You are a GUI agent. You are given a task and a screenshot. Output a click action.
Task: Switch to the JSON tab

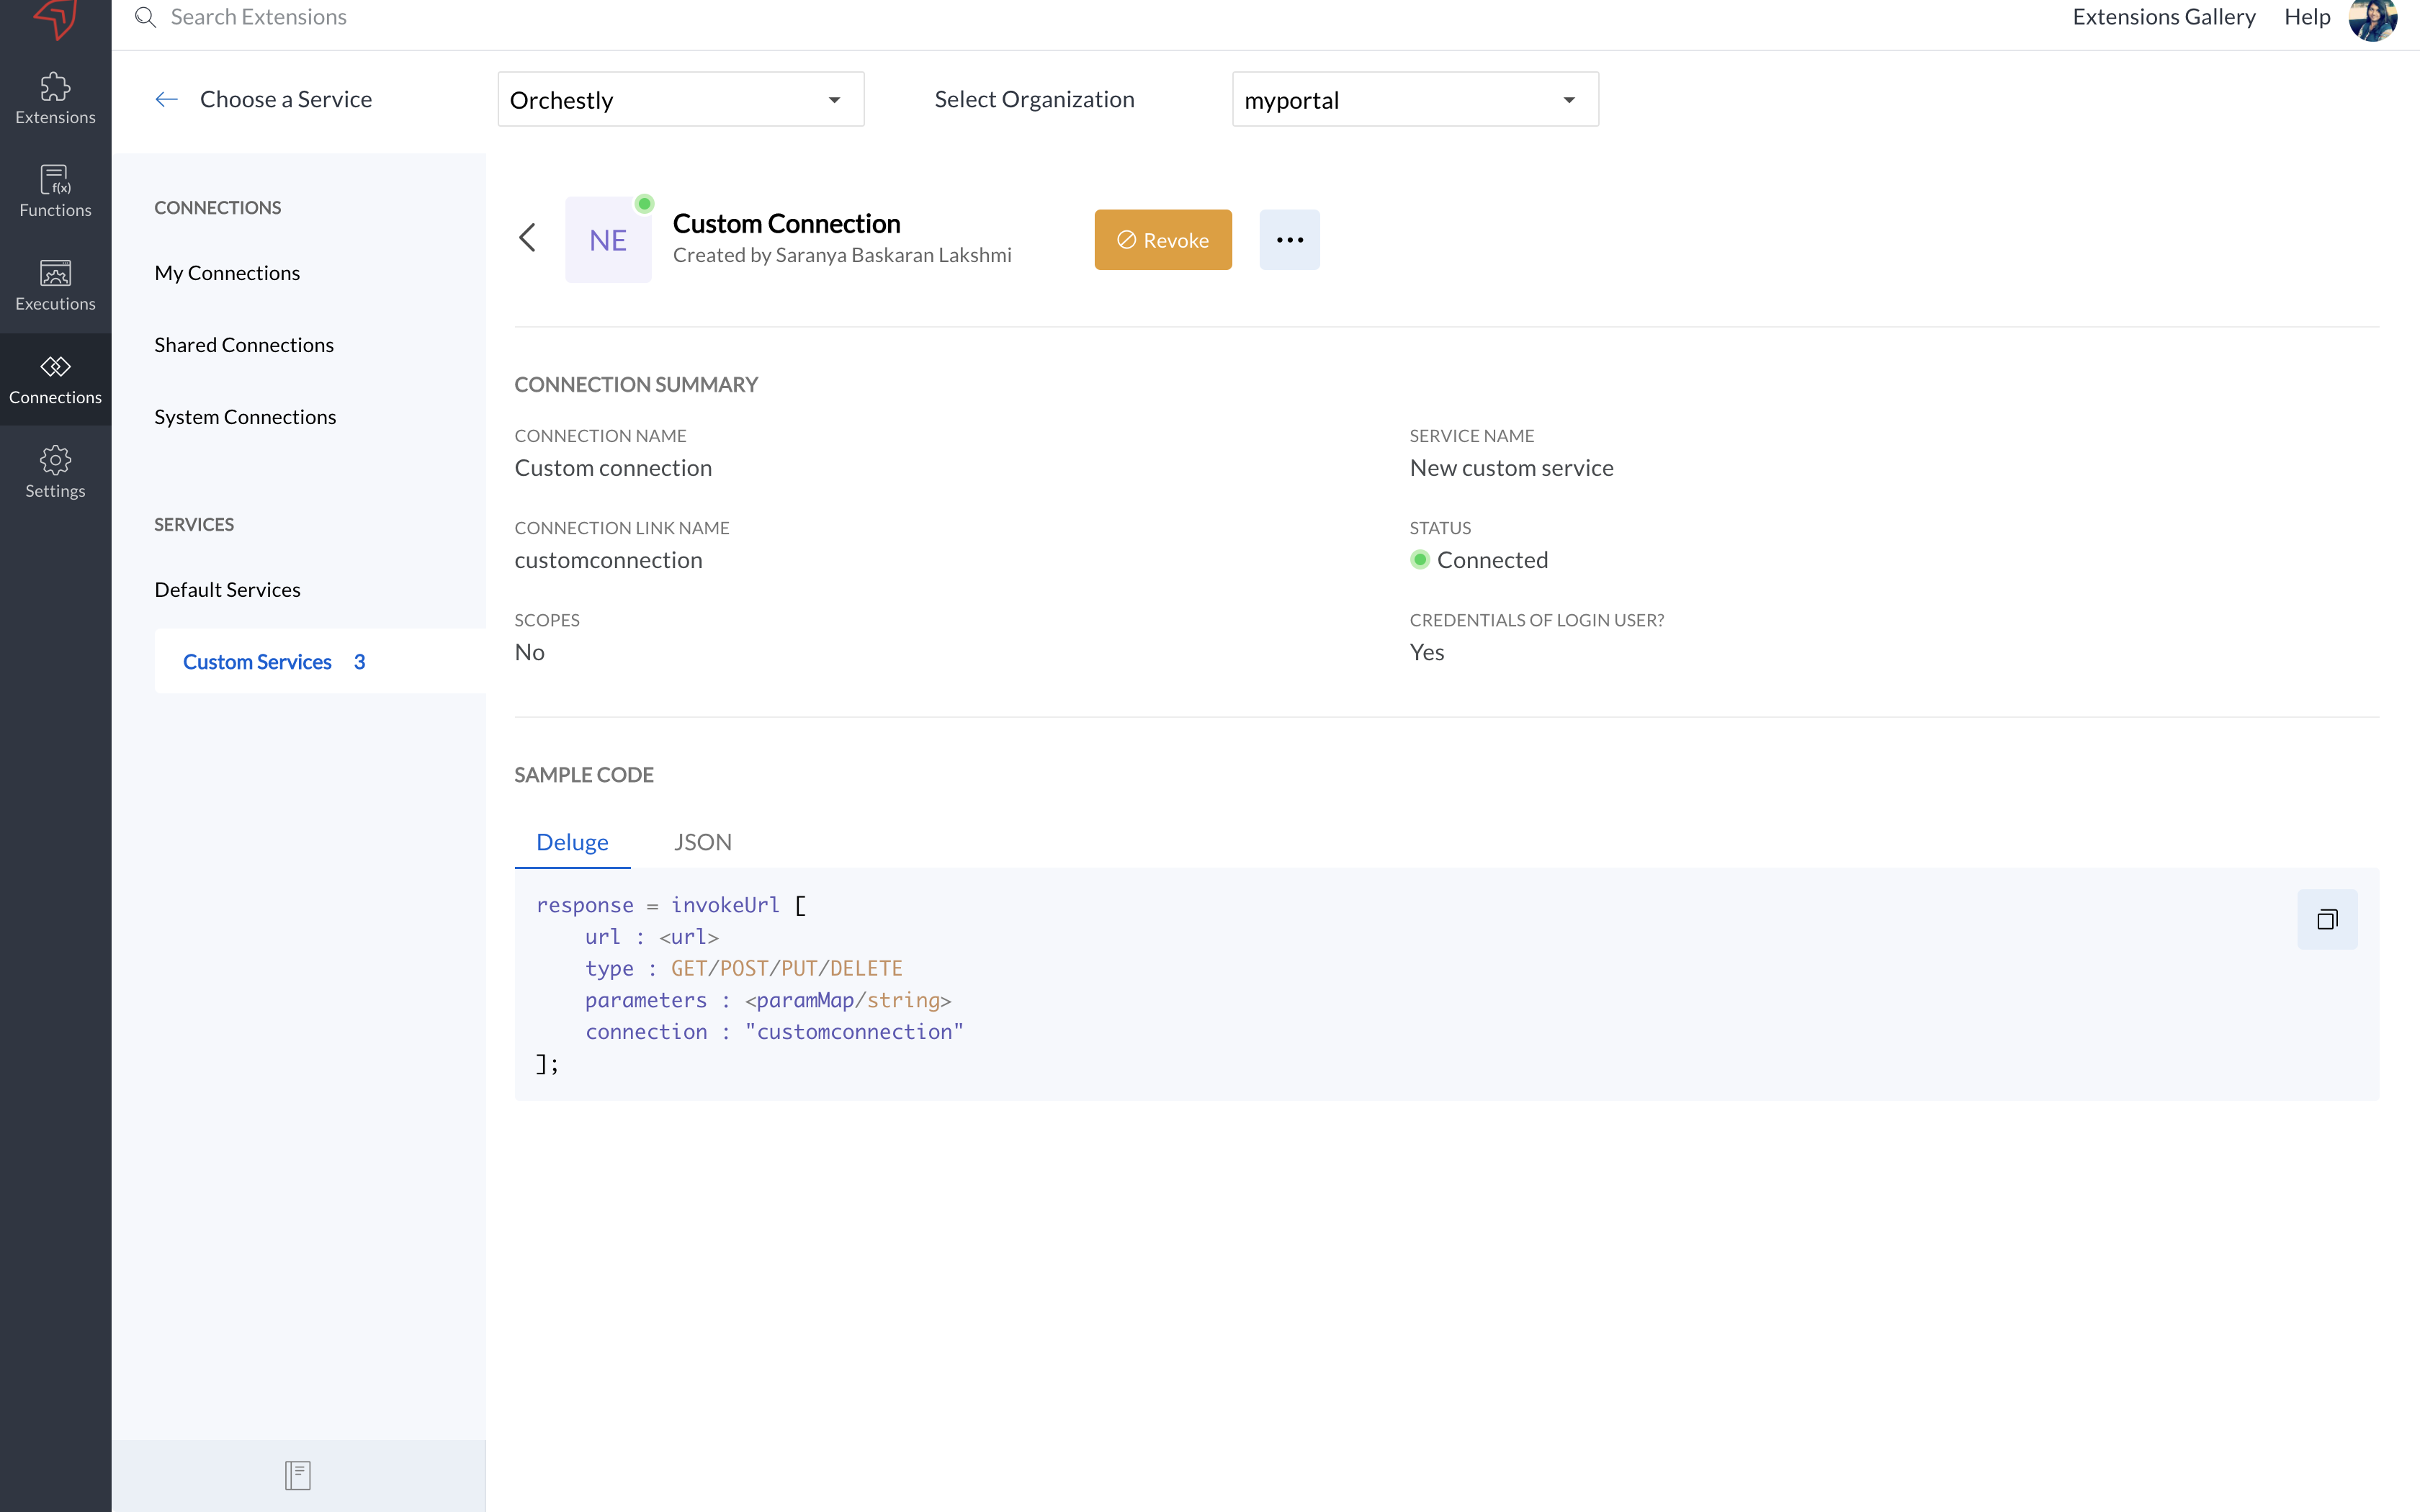(702, 842)
